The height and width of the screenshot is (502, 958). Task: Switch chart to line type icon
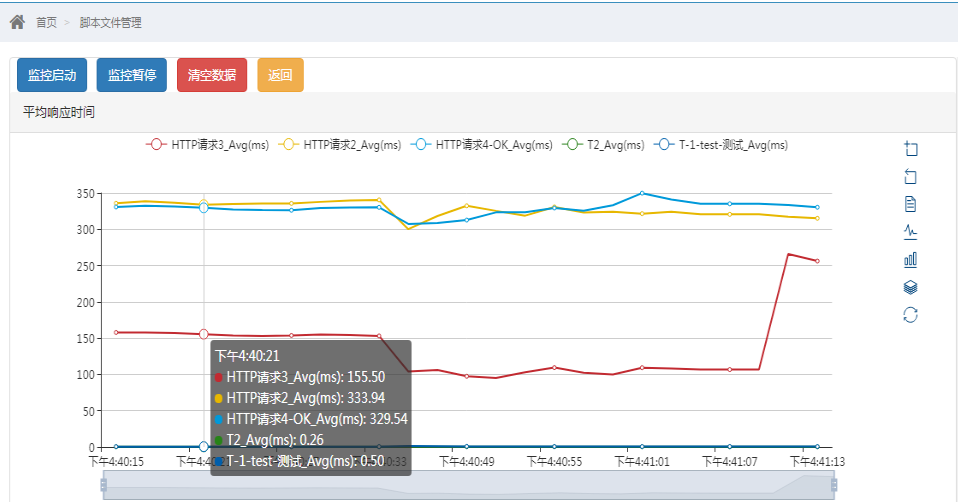[x=910, y=231]
